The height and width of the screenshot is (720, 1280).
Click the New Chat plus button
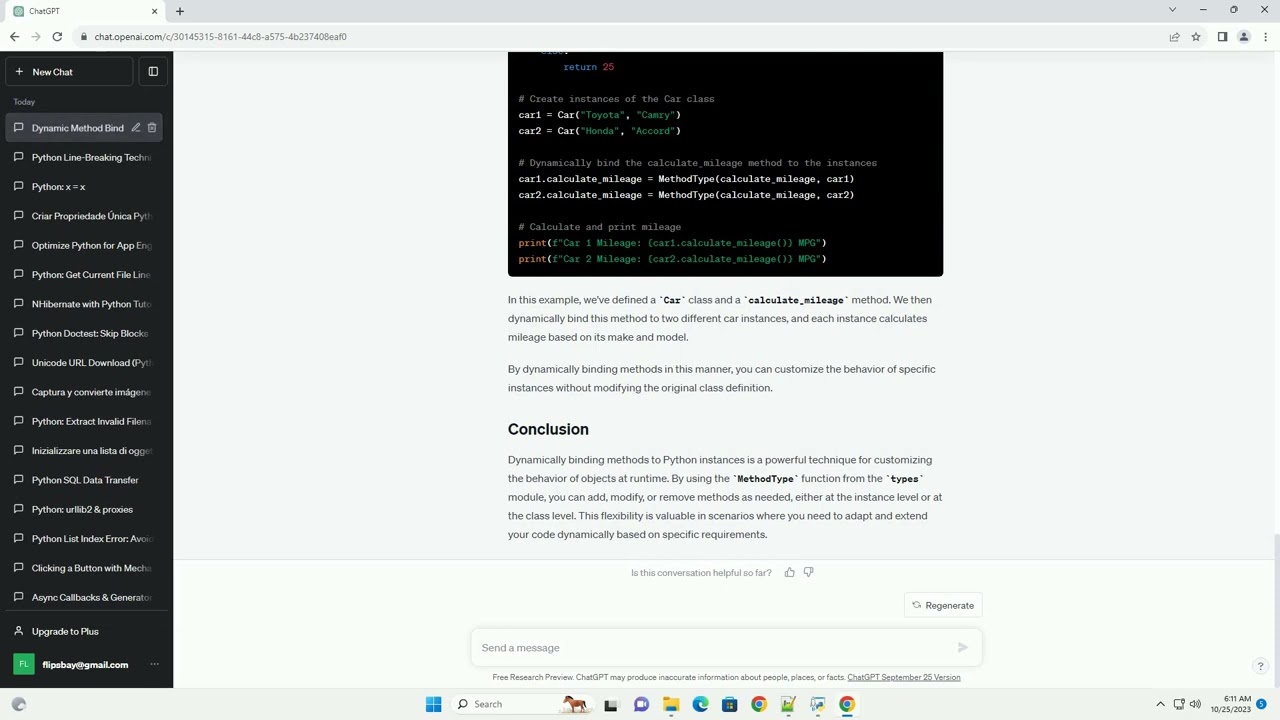pos(69,72)
